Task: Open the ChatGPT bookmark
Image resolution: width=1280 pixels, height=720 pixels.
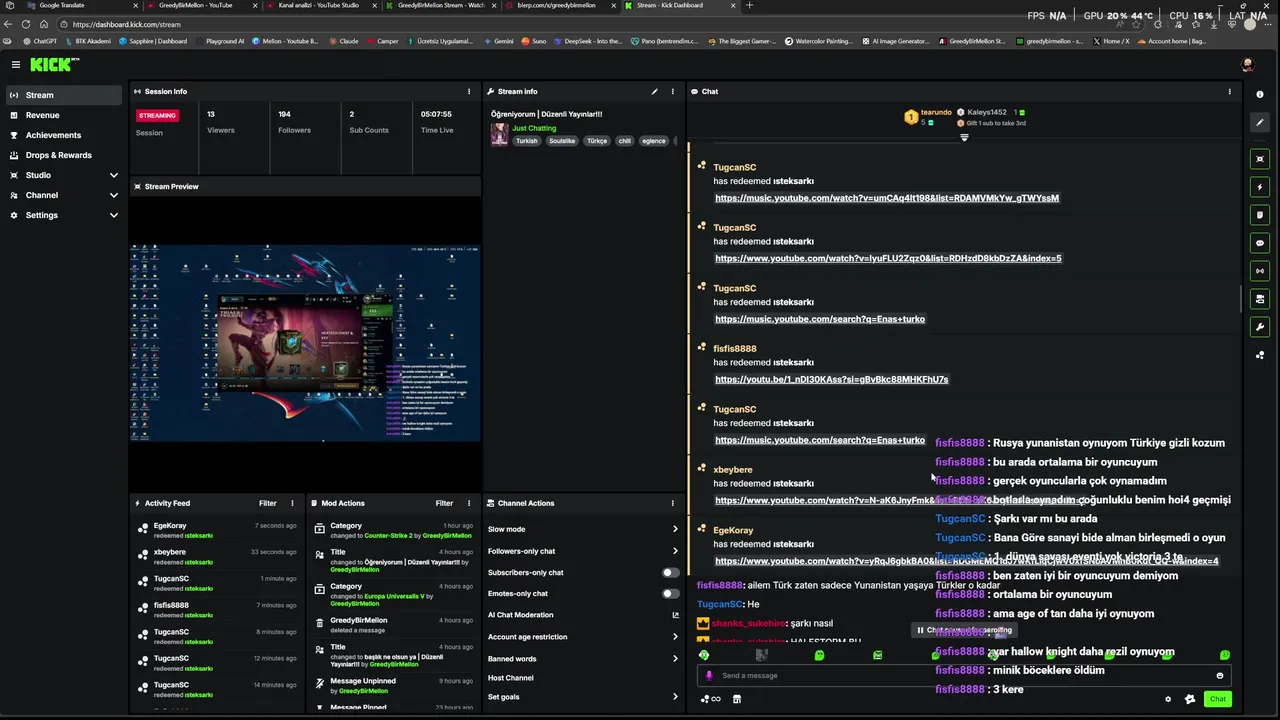Action: pos(39,41)
